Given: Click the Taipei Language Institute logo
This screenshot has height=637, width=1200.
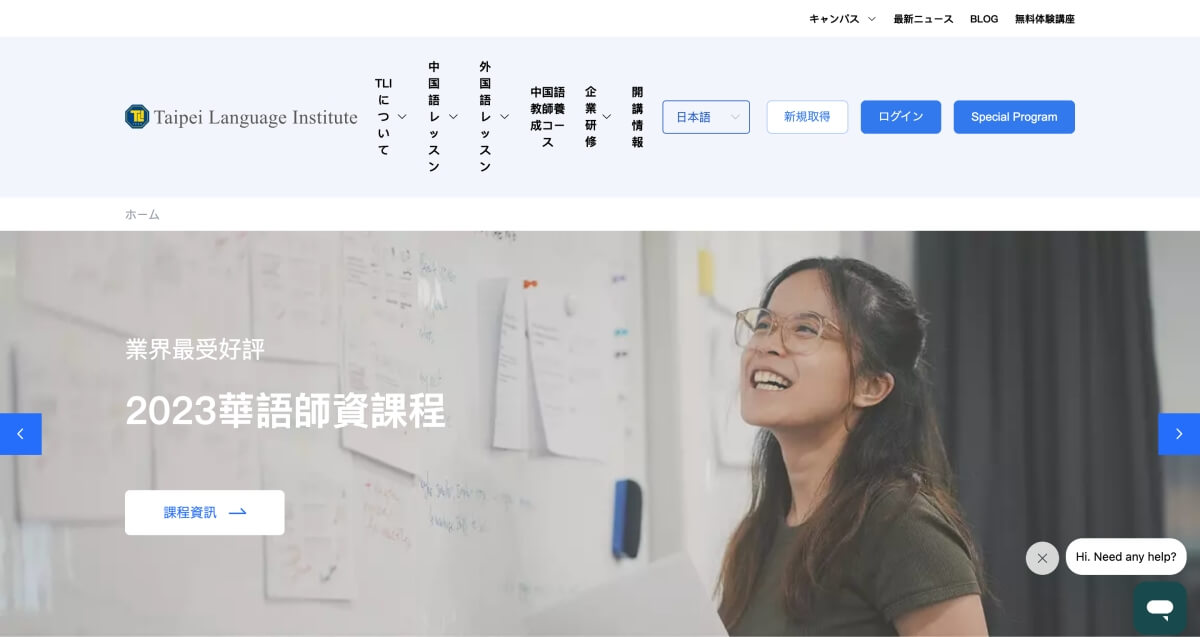Looking at the screenshot, I should [241, 117].
